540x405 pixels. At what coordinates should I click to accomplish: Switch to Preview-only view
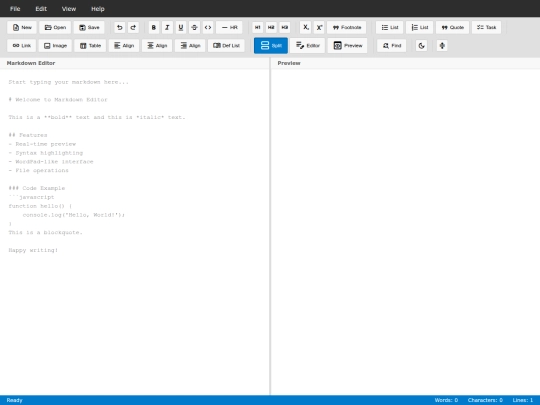click(347, 46)
